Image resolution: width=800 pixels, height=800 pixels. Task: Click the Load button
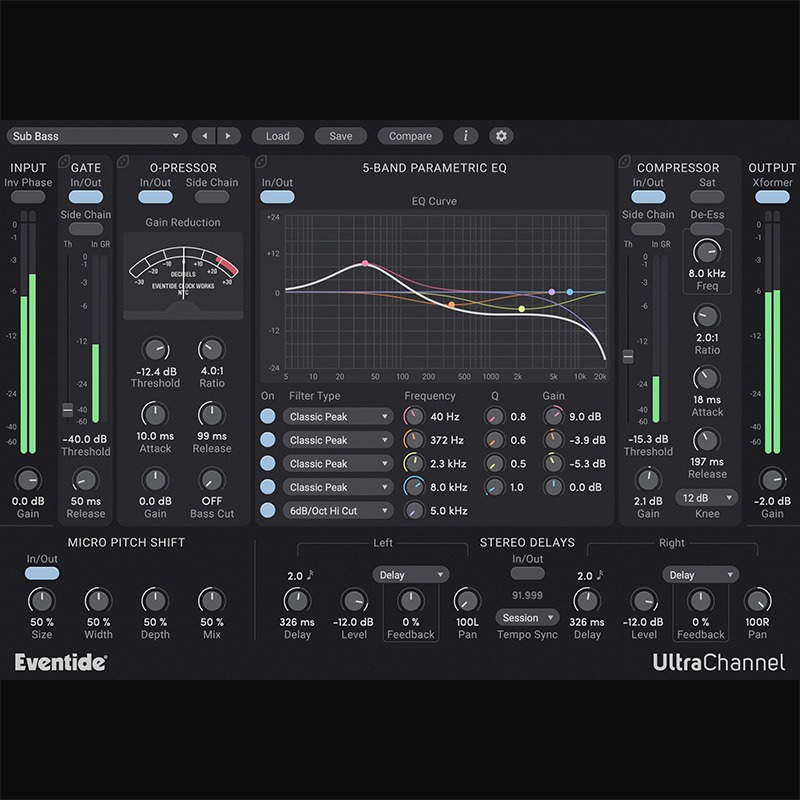(278, 136)
